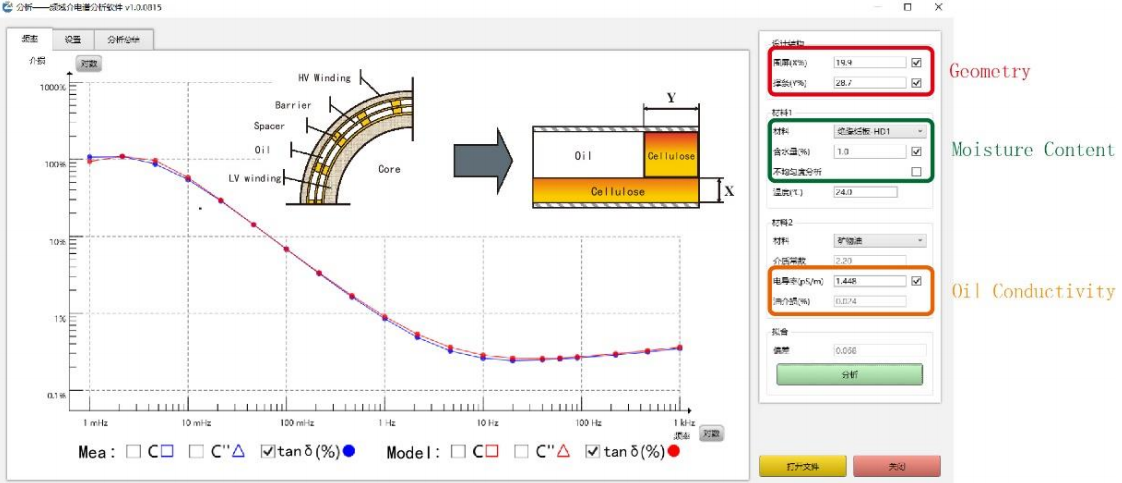Click the permittivity field 2.20
This screenshot has height=483, width=1122.
click(870, 261)
